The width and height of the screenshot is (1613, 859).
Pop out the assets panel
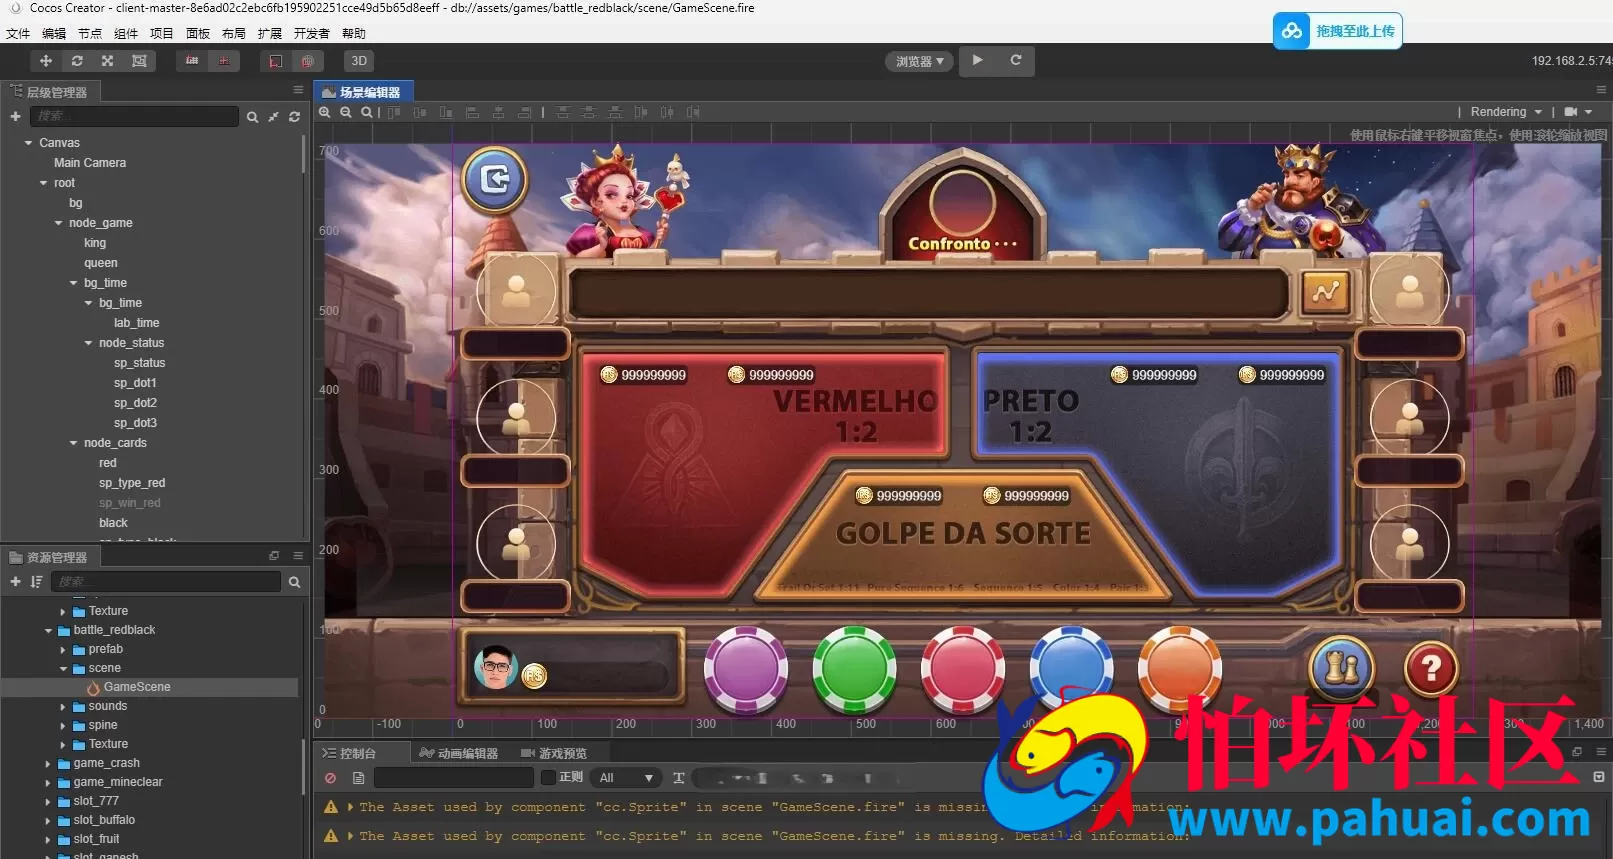tap(274, 556)
